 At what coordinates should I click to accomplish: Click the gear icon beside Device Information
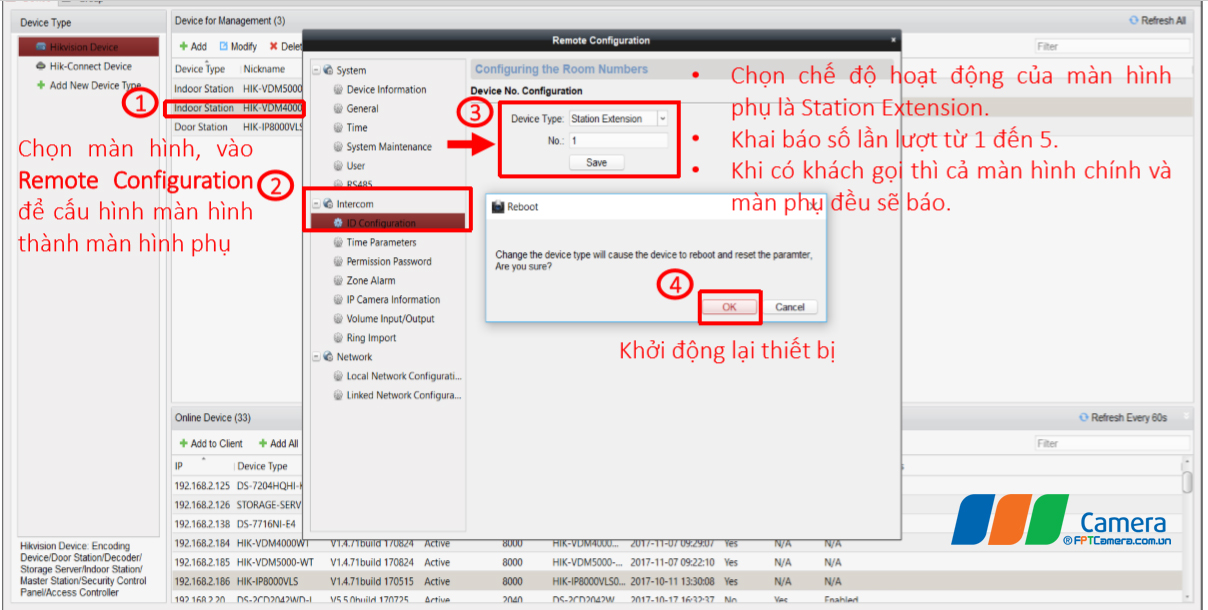pos(338,90)
